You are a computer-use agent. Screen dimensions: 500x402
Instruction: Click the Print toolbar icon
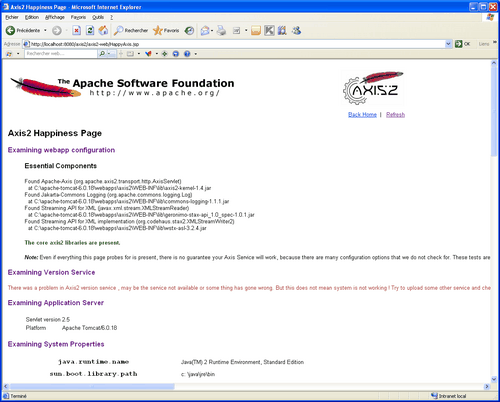[221, 31]
